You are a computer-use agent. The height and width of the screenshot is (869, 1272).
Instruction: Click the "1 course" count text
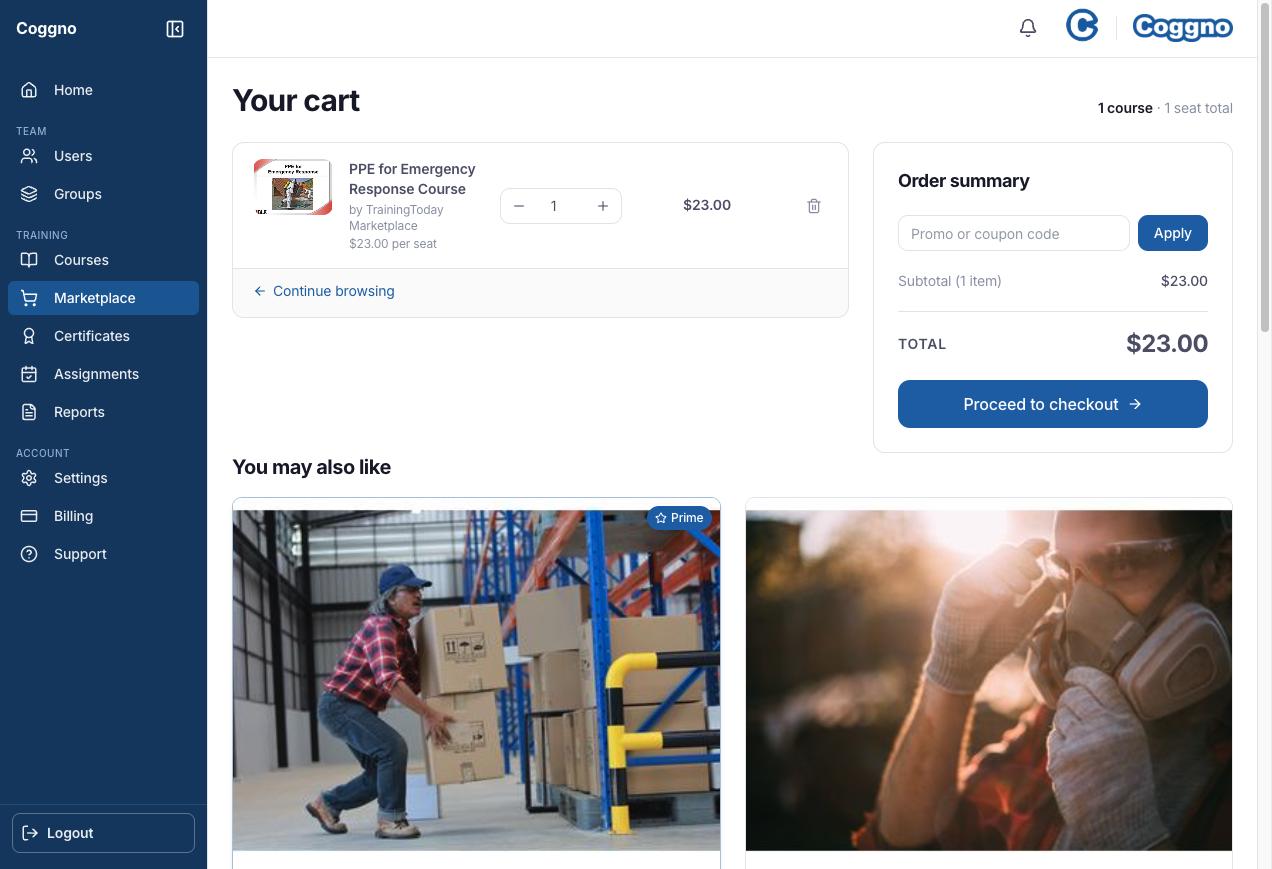(1125, 108)
